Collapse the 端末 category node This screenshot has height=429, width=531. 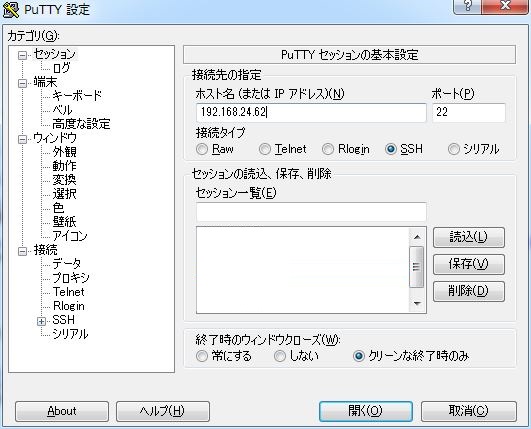pyautogui.click(x=22, y=83)
